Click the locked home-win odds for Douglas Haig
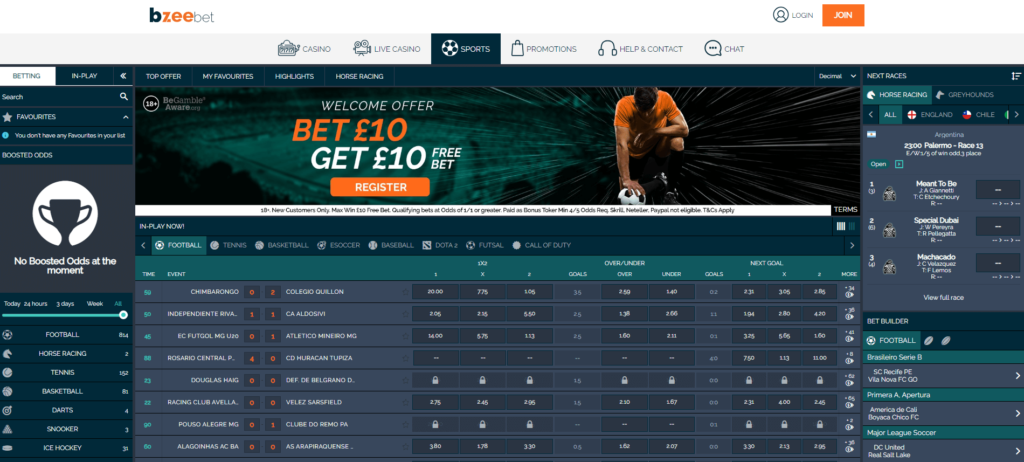1024x462 pixels. point(436,380)
